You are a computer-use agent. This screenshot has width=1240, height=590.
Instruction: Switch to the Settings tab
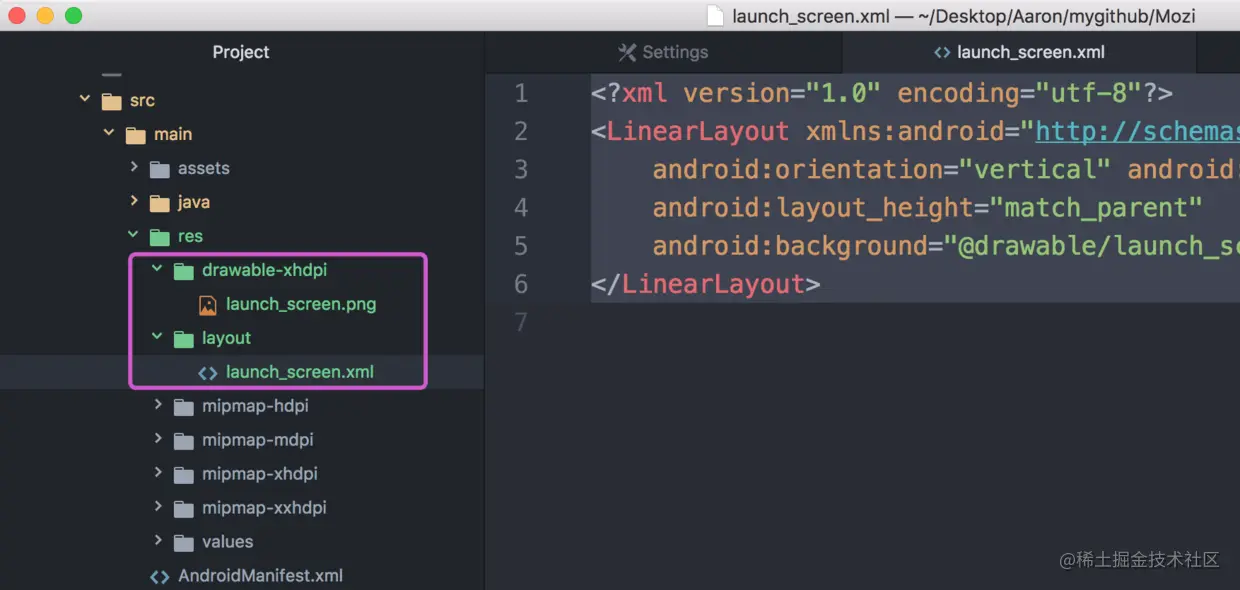coord(663,52)
